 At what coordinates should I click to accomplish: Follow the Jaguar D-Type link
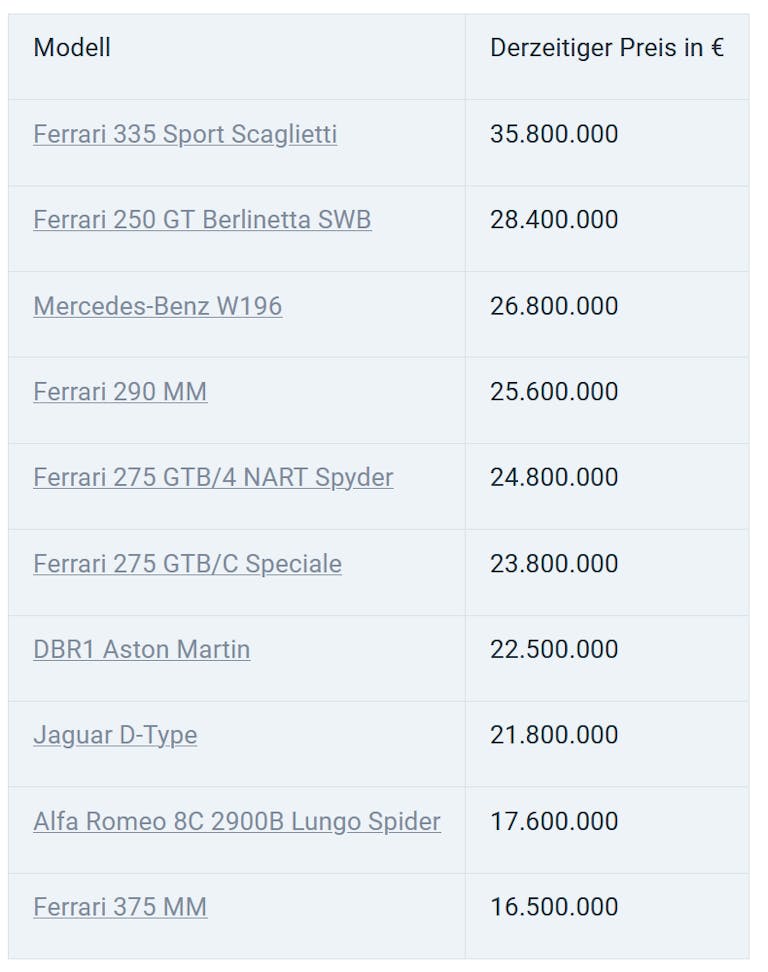pyautogui.click(x=115, y=736)
